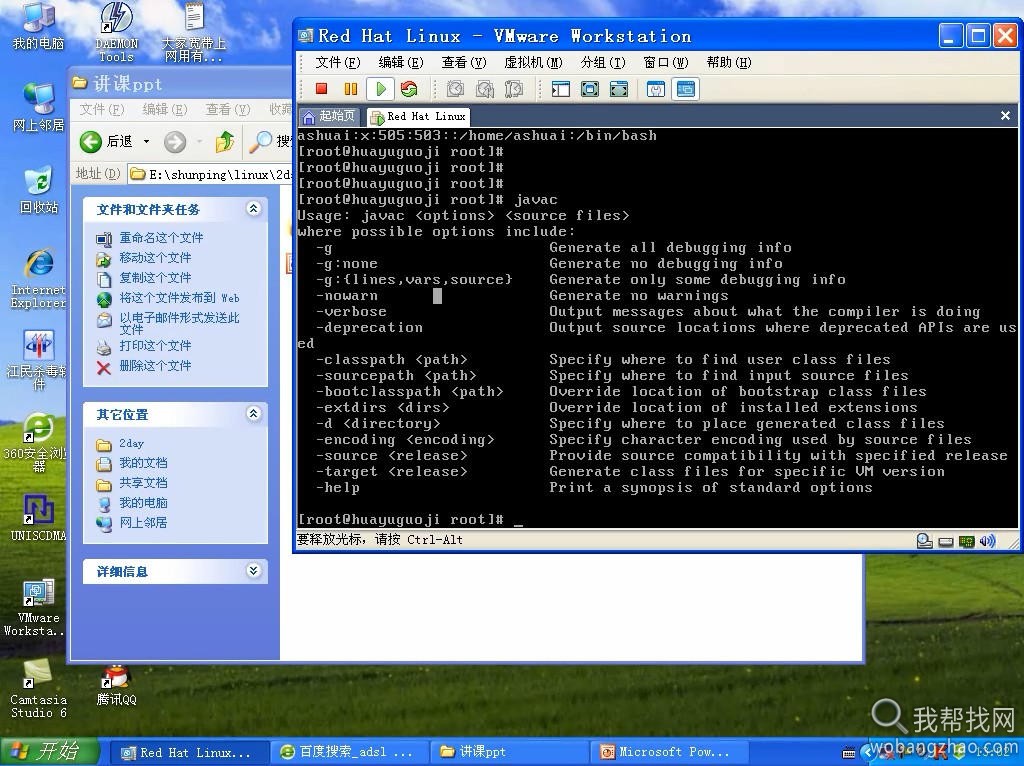The width and height of the screenshot is (1024, 766).
Task: Select the Red Hat Linux VM tab
Action: [418, 117]
